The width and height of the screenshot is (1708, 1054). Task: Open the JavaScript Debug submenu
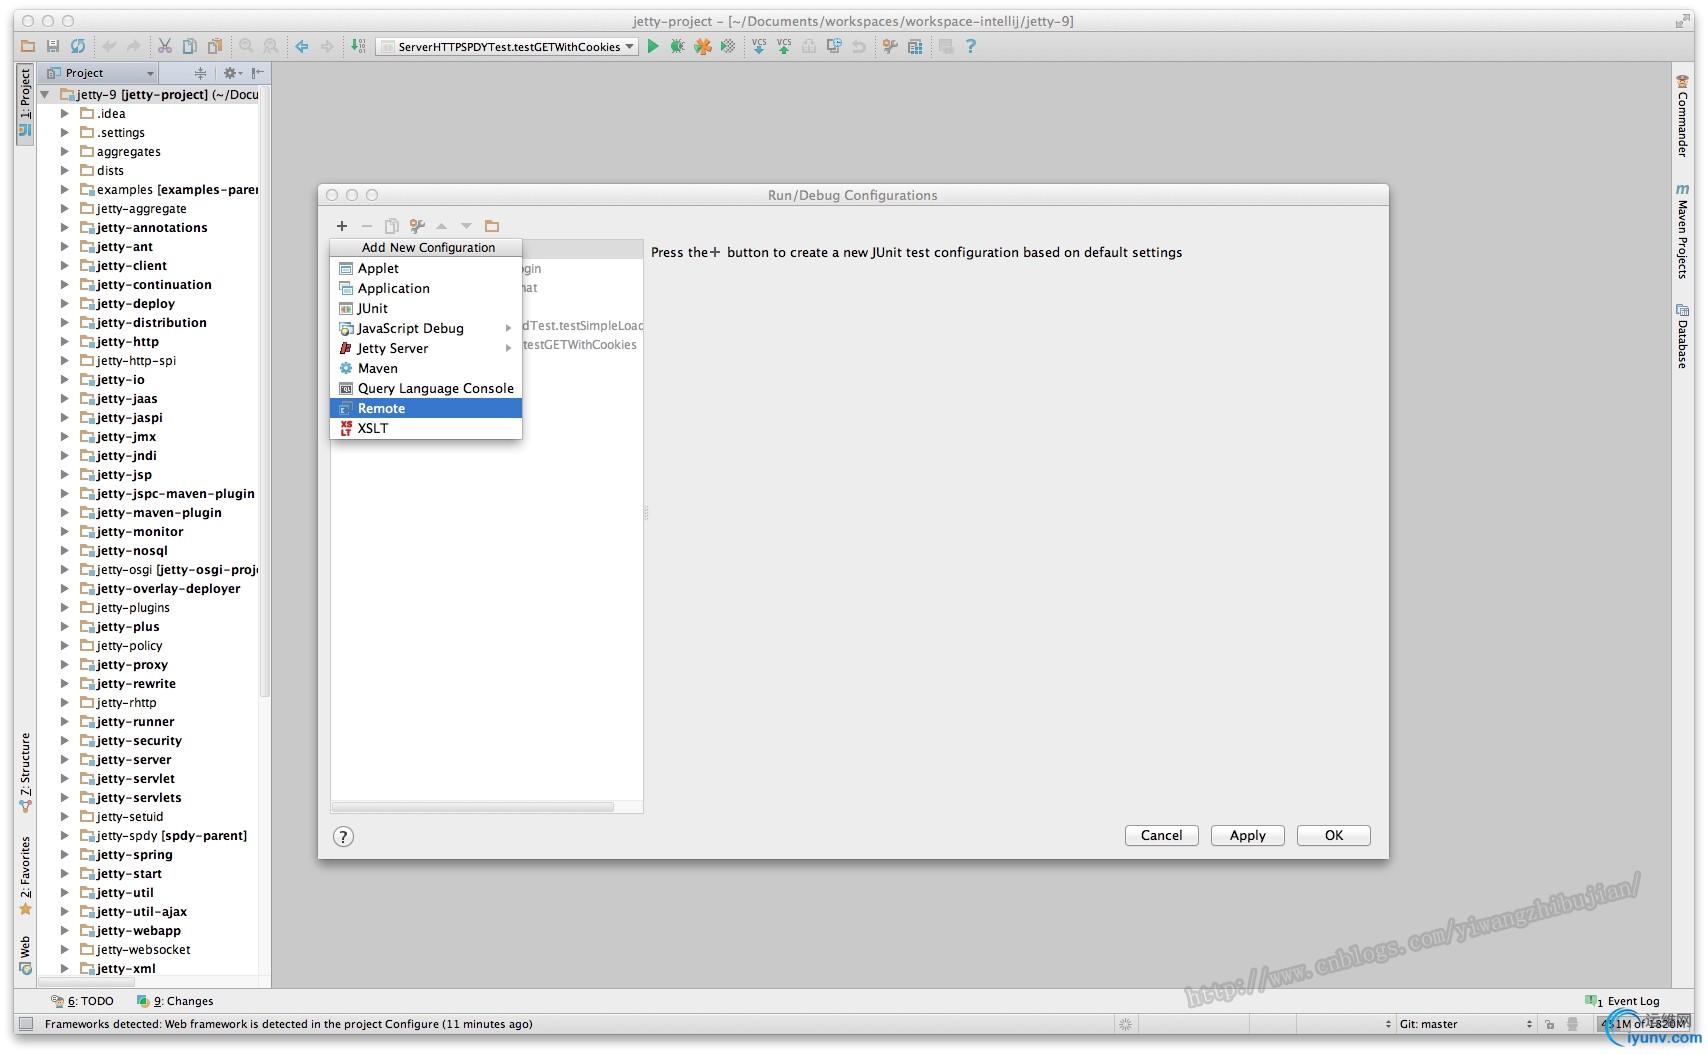click(426, 328)
